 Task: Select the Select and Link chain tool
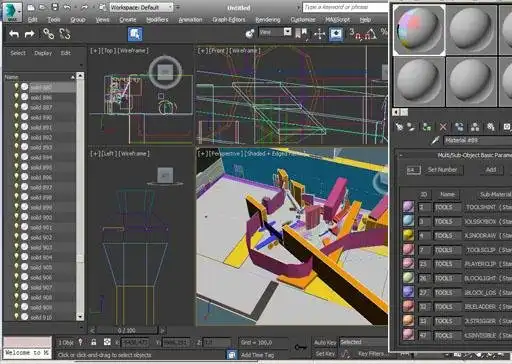49,34
